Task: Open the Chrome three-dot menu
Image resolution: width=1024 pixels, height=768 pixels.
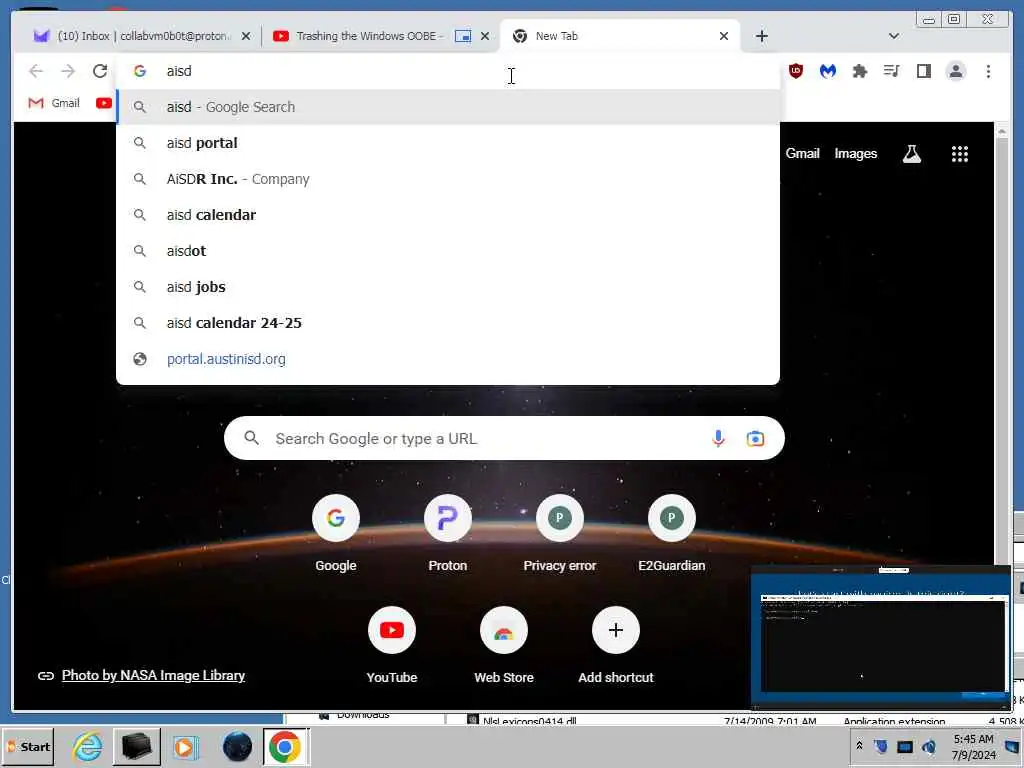Action: (988, 71)
